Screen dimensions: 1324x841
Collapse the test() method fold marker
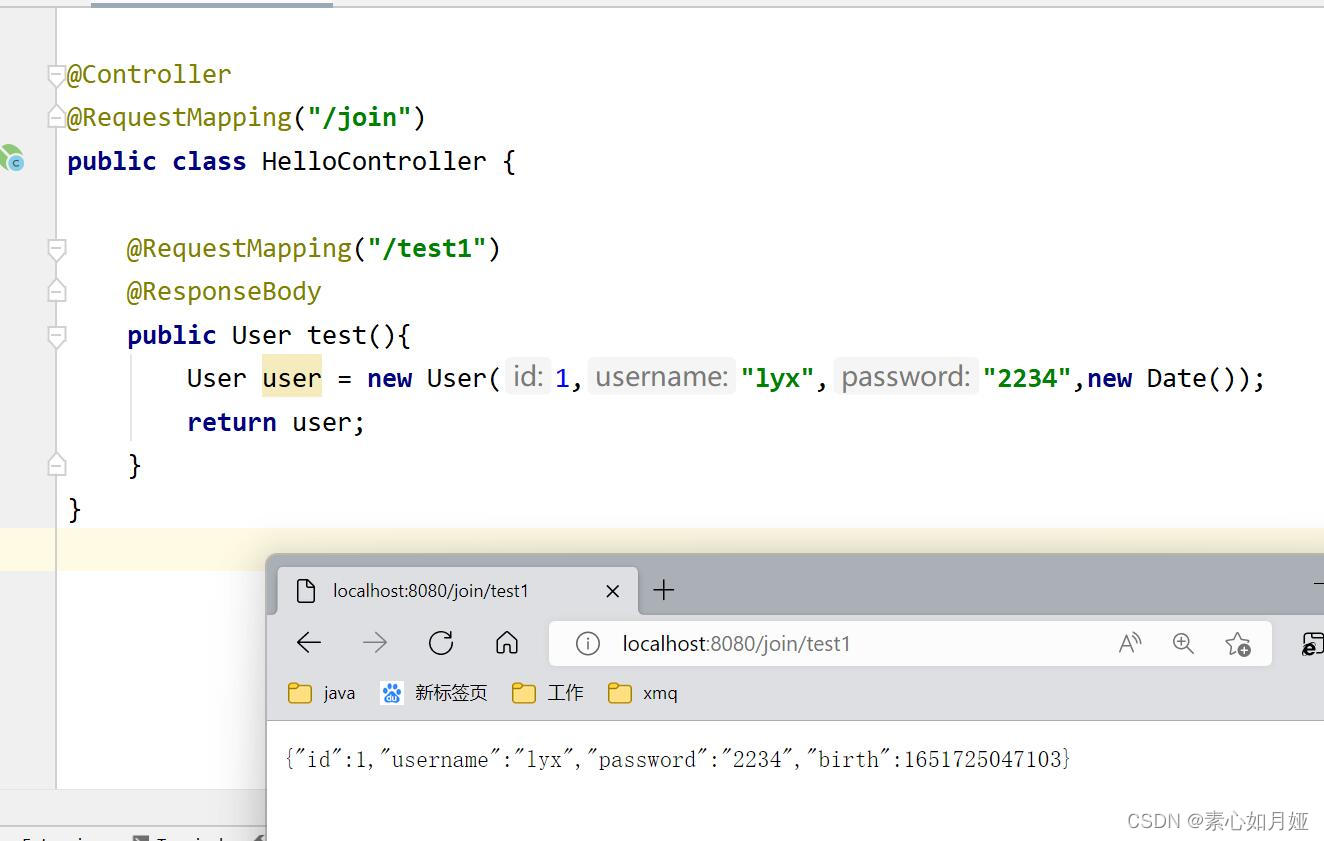[x=57, y=336]
